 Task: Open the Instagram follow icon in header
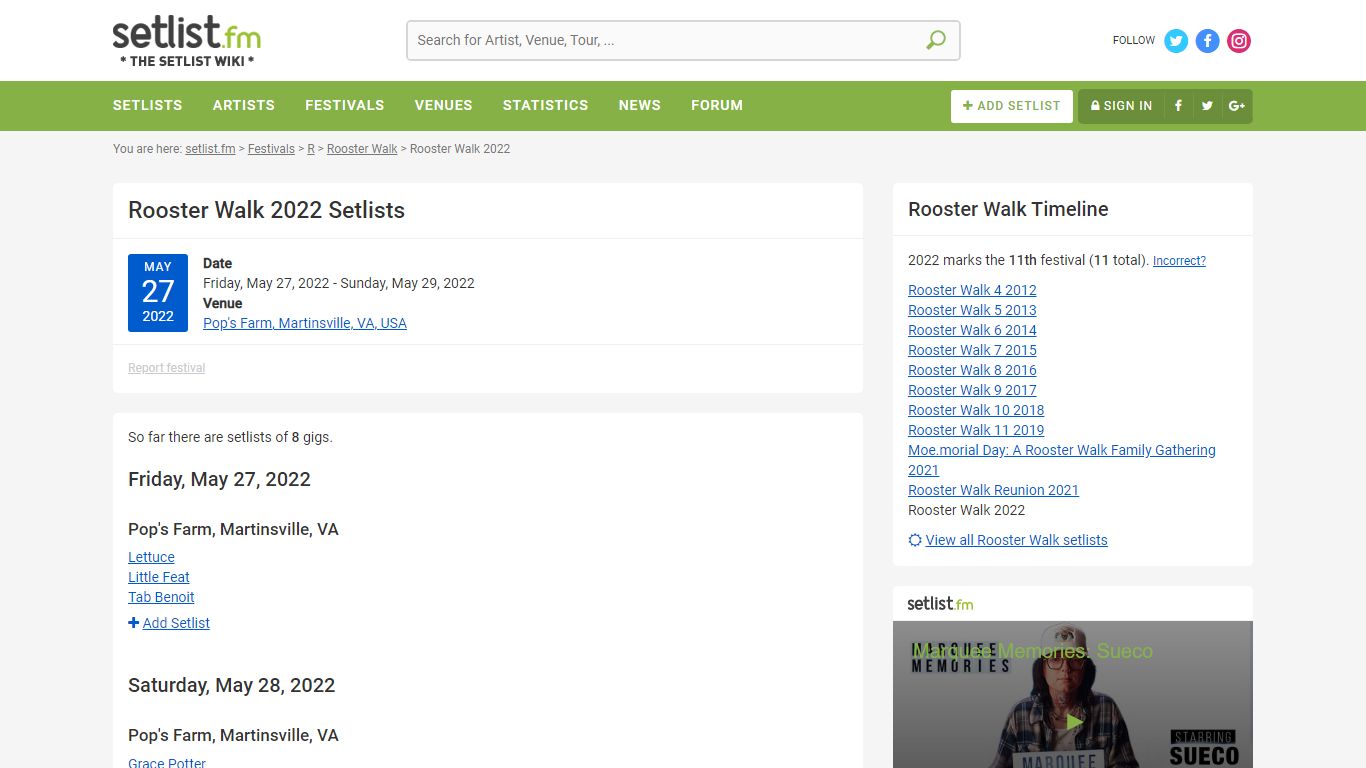coord(1239,41)
